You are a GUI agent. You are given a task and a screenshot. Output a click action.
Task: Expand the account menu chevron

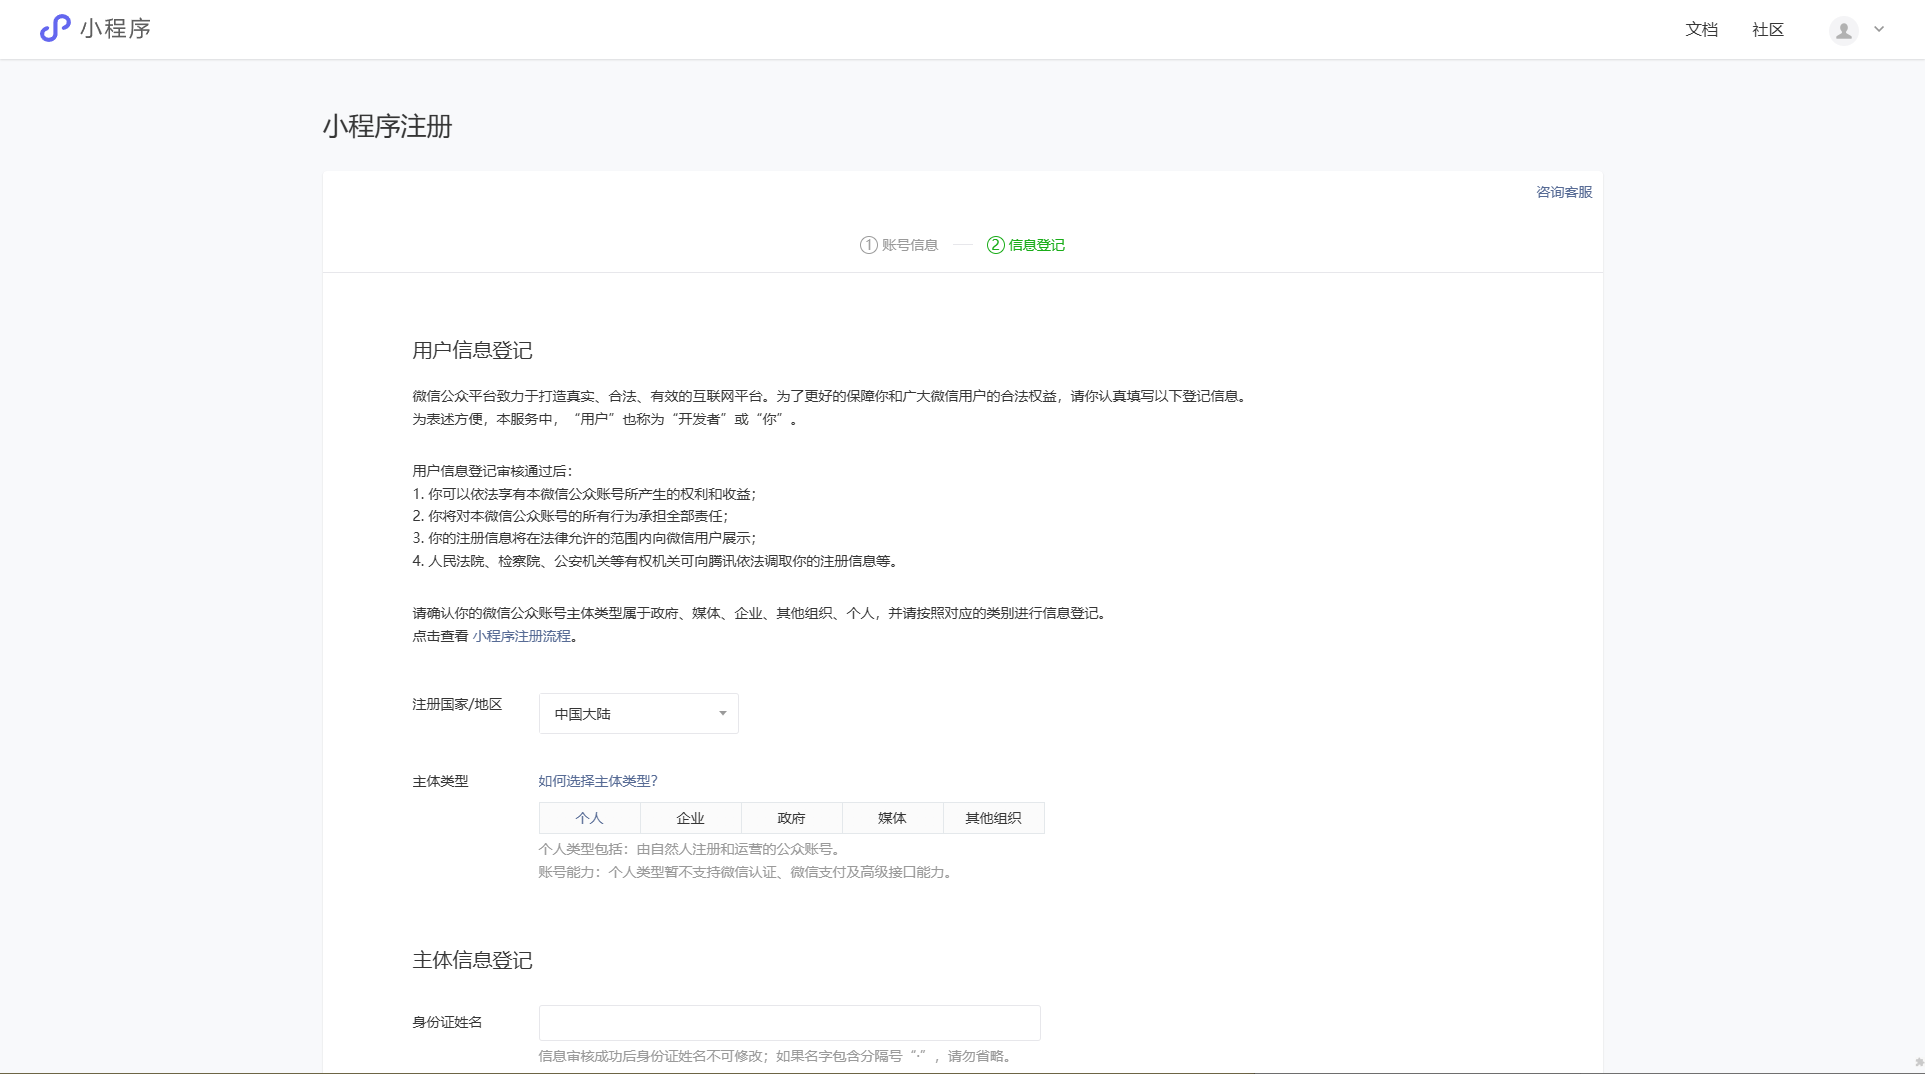click(1879, 30)
